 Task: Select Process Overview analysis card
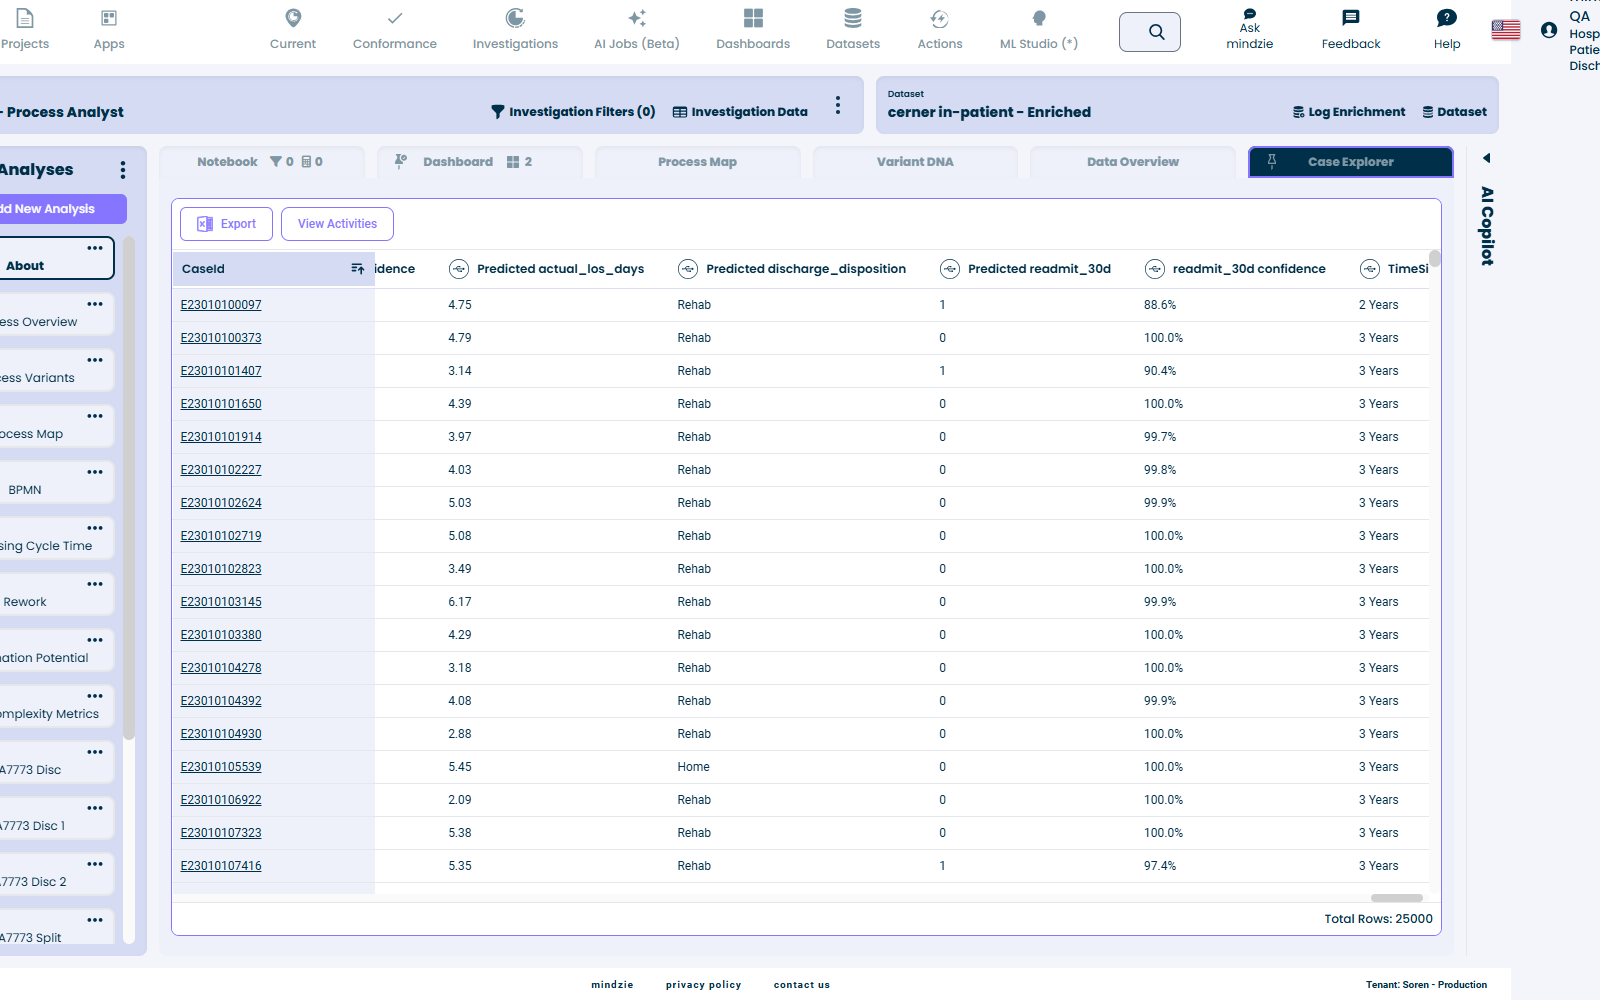coord(55,313)
